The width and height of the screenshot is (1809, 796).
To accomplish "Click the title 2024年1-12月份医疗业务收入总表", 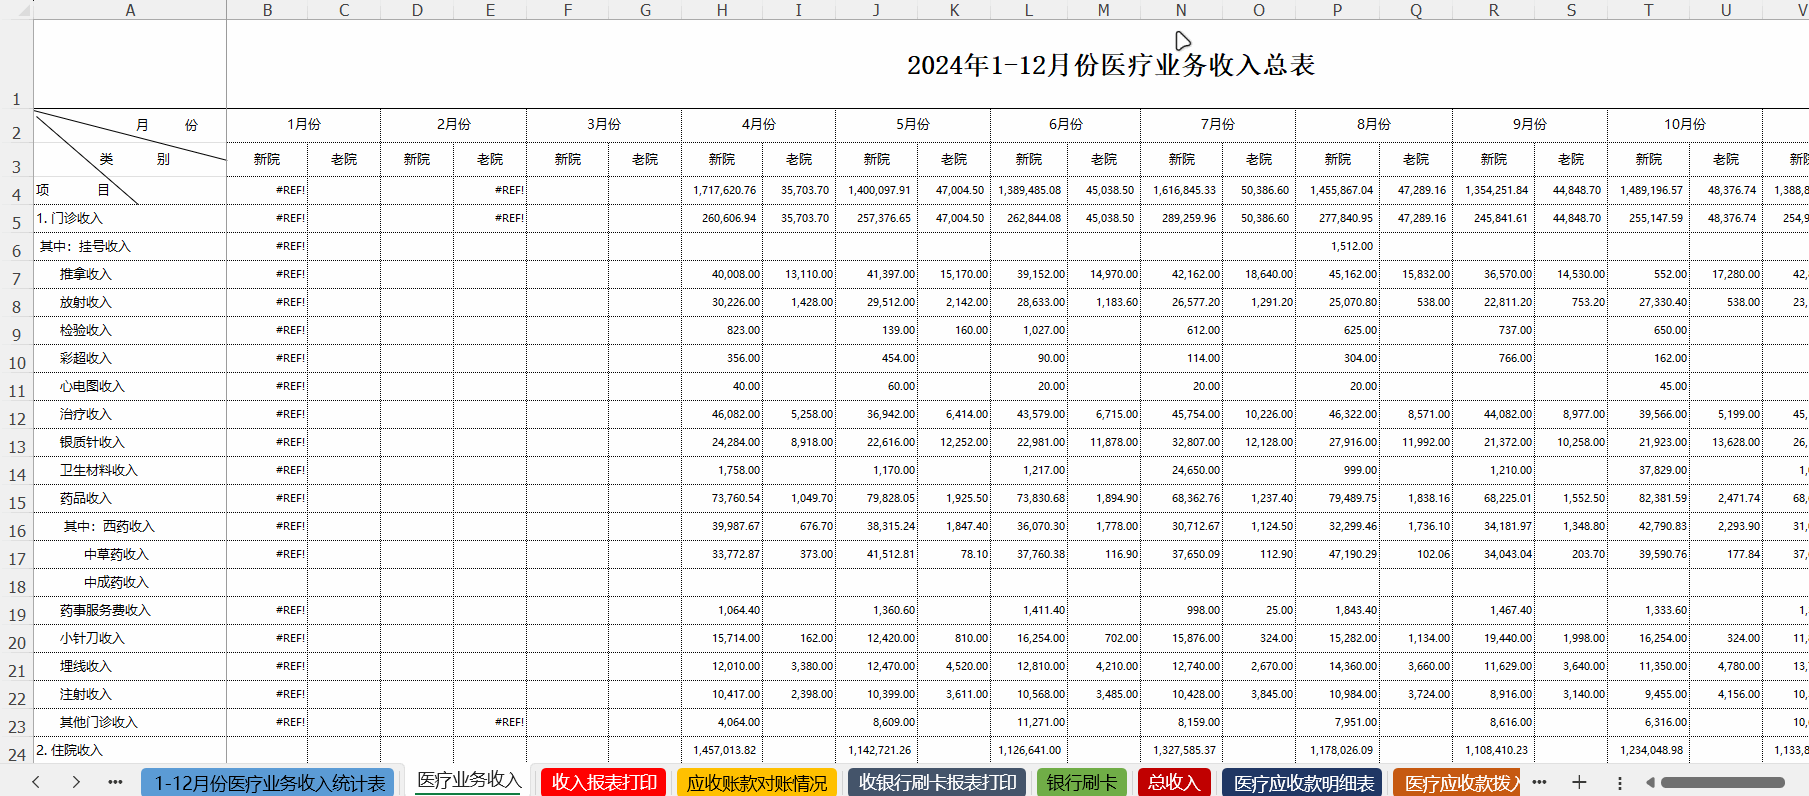I will pyautogui.click(x=1110, y=65).
